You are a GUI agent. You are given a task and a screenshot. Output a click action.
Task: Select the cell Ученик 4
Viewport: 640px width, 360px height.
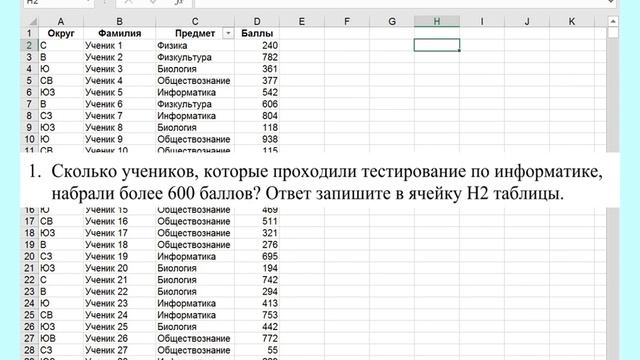[120, 80]
